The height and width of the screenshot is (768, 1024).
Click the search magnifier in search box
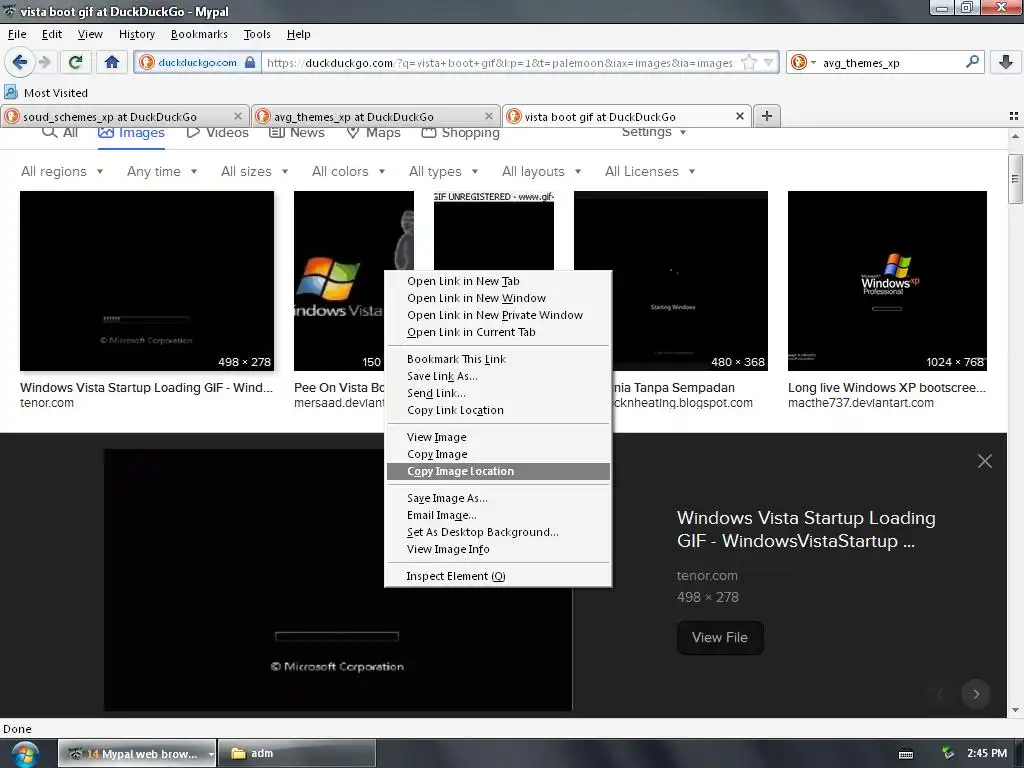[972, 62]
